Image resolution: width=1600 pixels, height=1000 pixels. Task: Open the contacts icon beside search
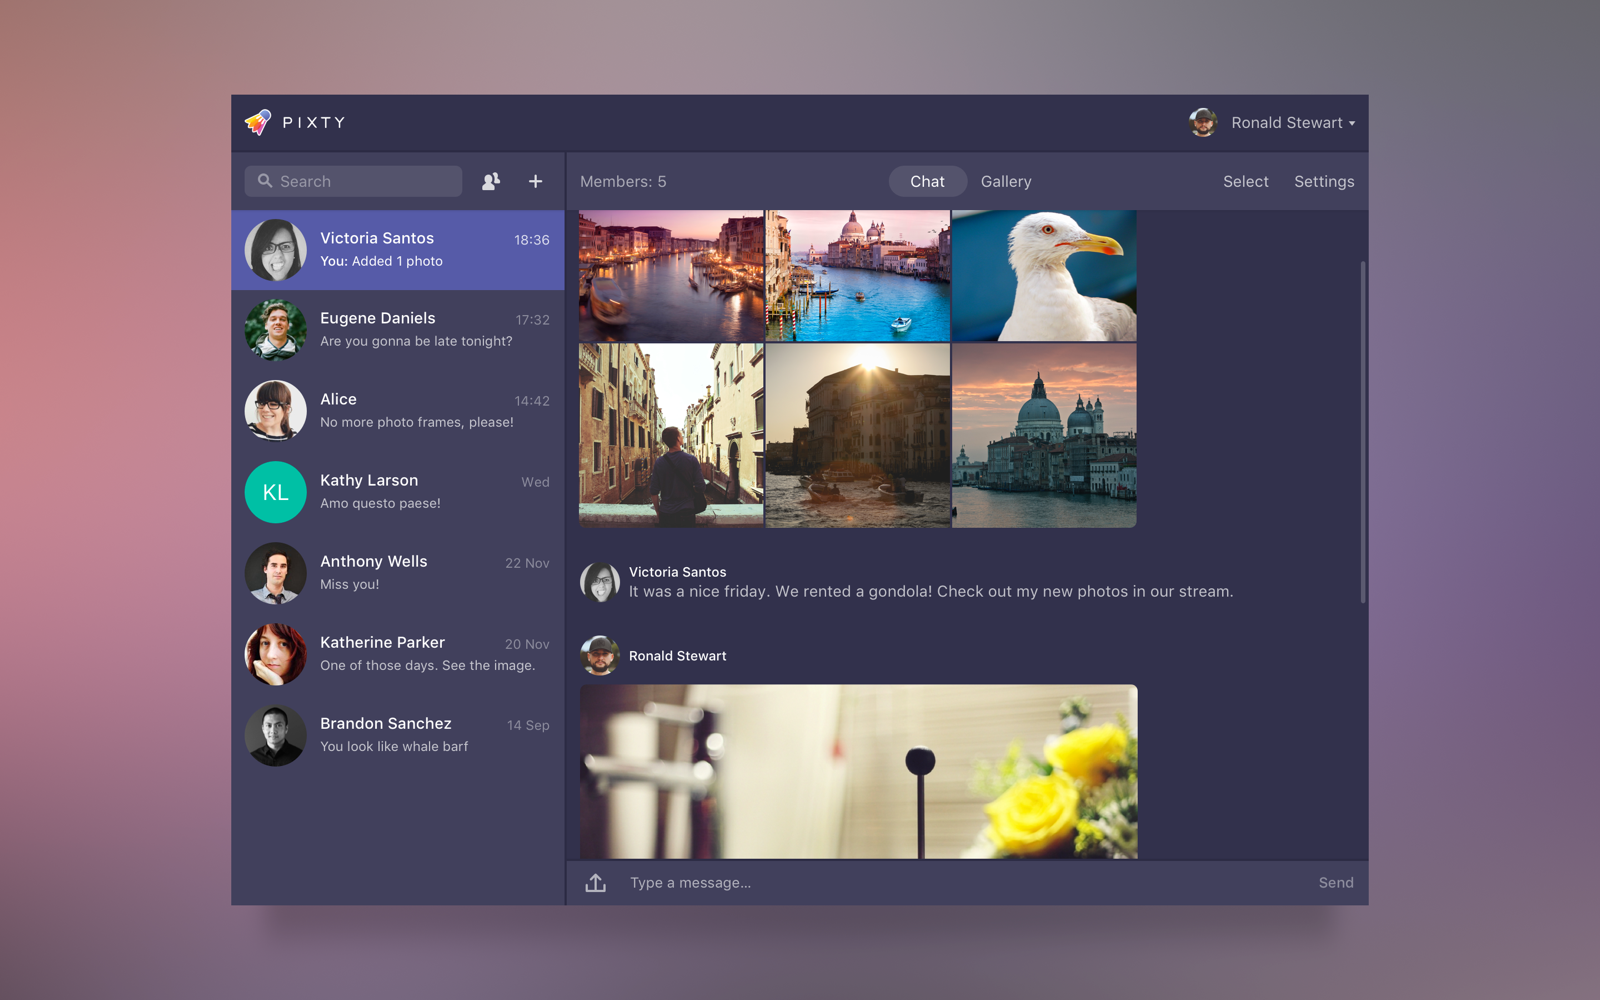(x=491, y=181)
